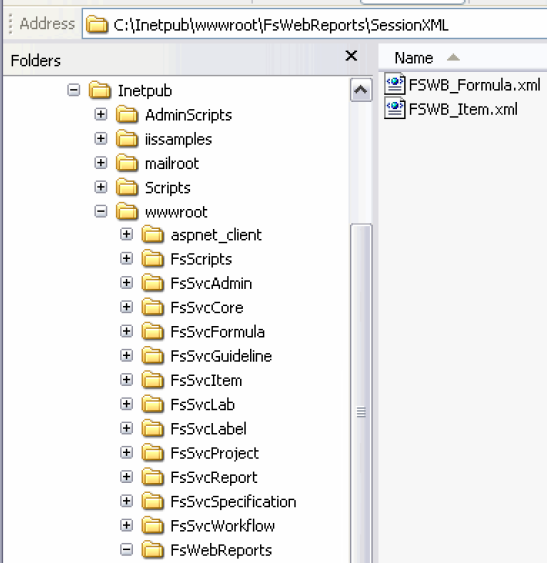The image size is (547, 563).
Task: Click the FsSvcItem folder icon
Action: (153, 380)
